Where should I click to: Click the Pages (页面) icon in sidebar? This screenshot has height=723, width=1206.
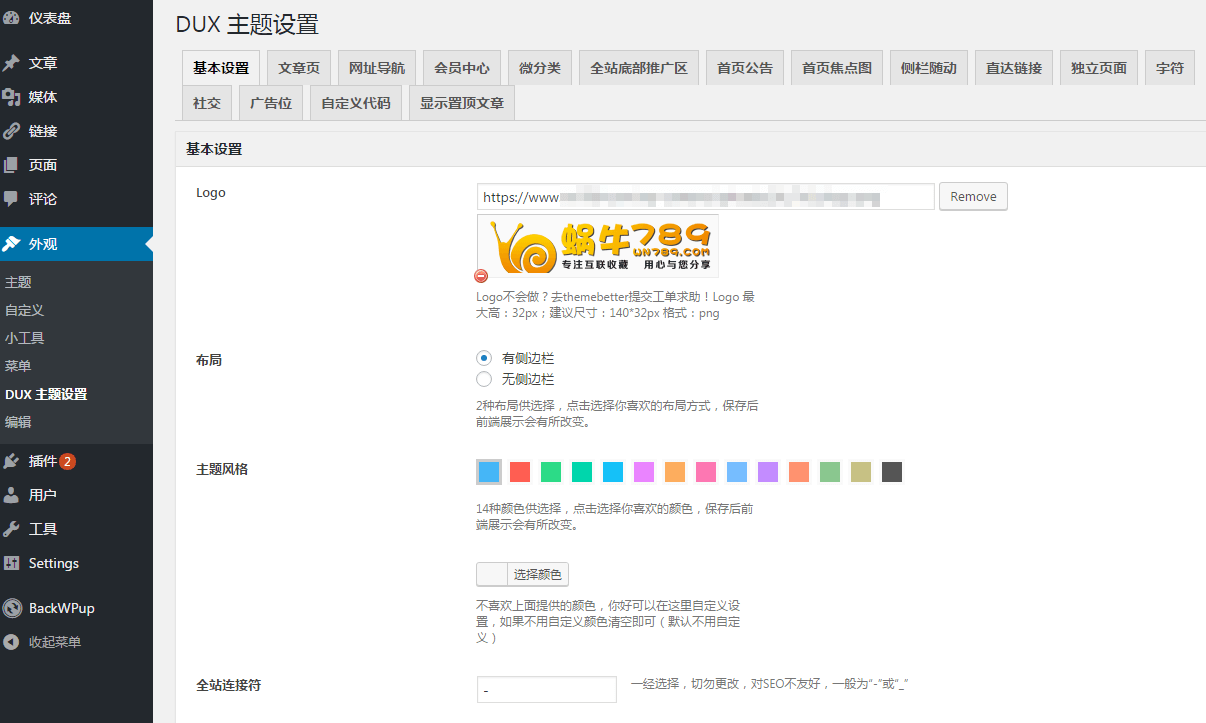(11, 165)
